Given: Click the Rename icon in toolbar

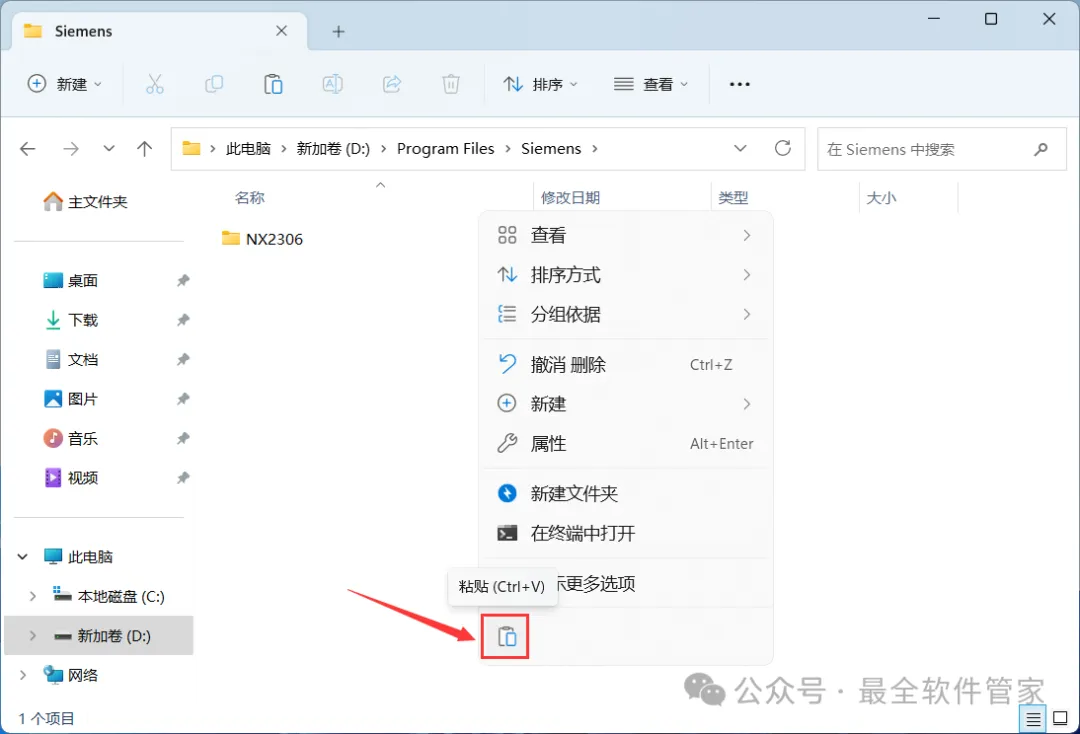Looking at the screenshot, I should 333,84.
